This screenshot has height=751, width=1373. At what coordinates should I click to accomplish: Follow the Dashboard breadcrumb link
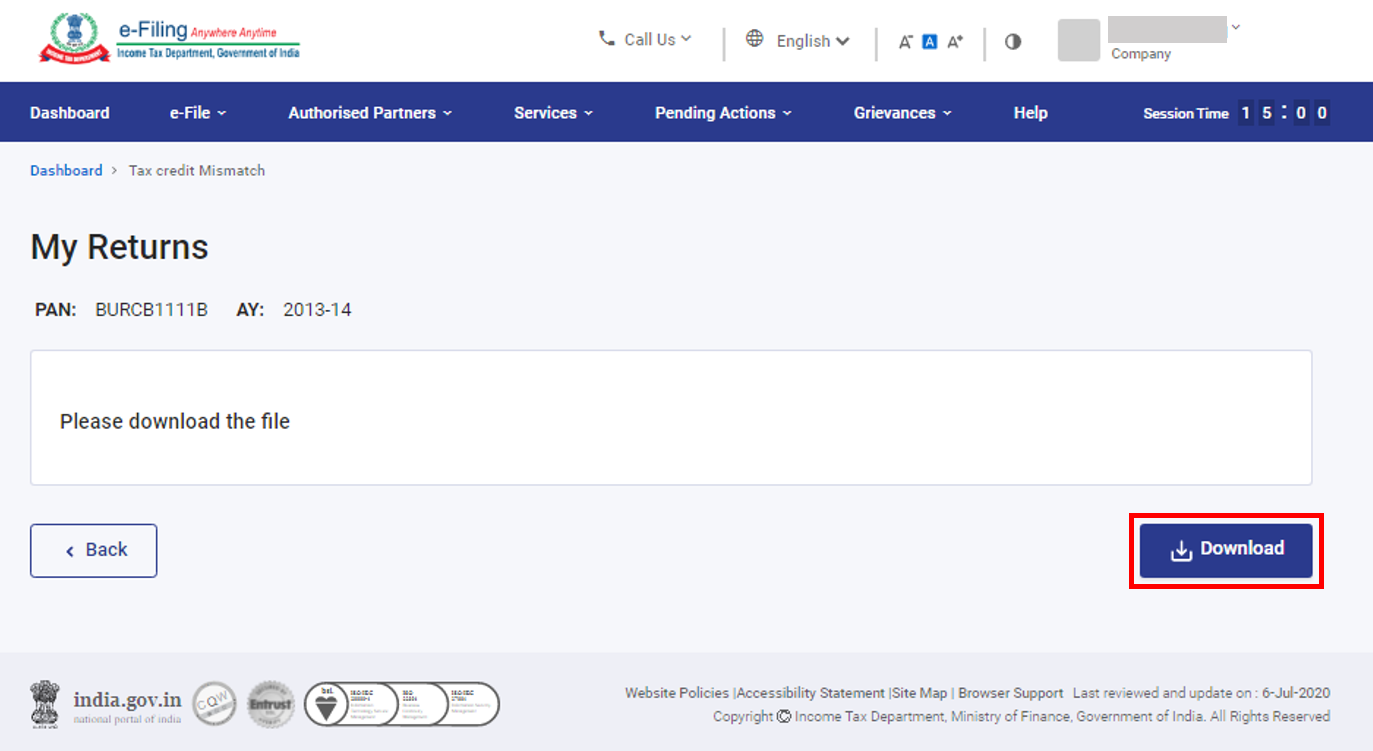click(66, 171)
